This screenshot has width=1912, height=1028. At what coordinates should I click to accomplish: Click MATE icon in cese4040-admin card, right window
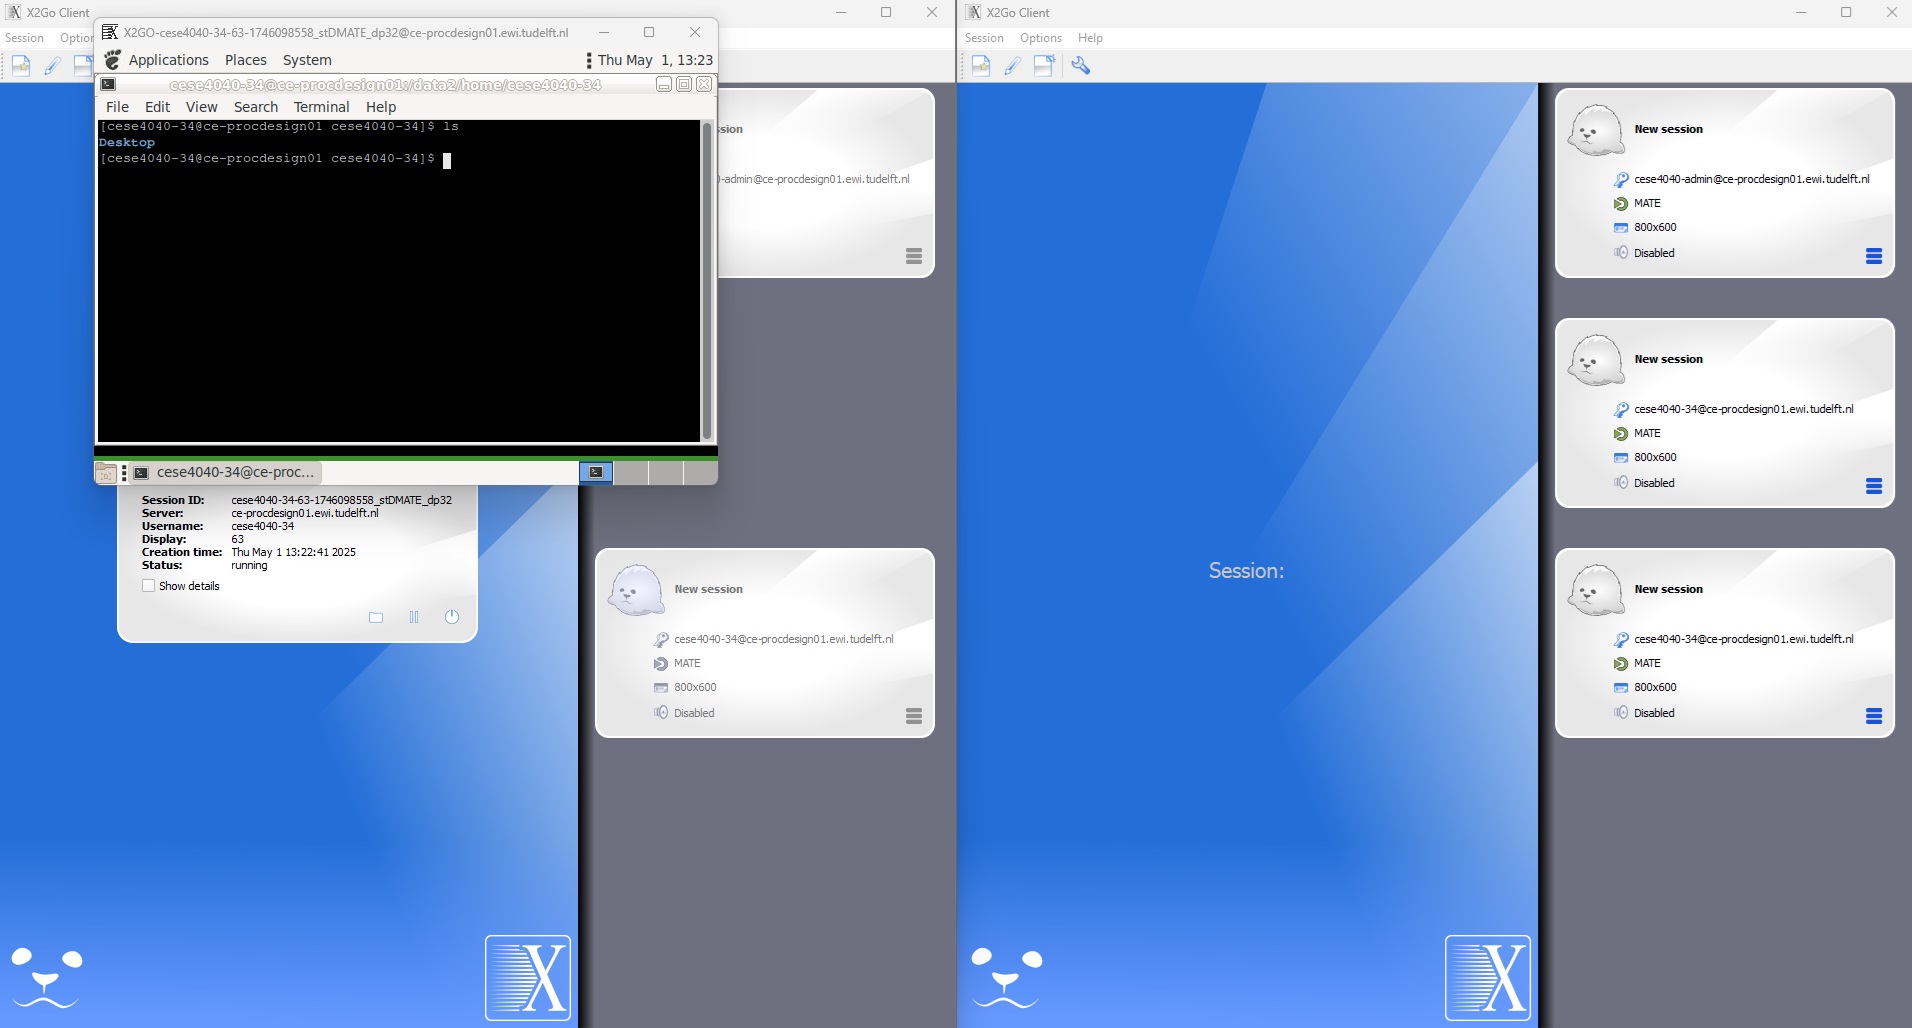click(1621, 204)
